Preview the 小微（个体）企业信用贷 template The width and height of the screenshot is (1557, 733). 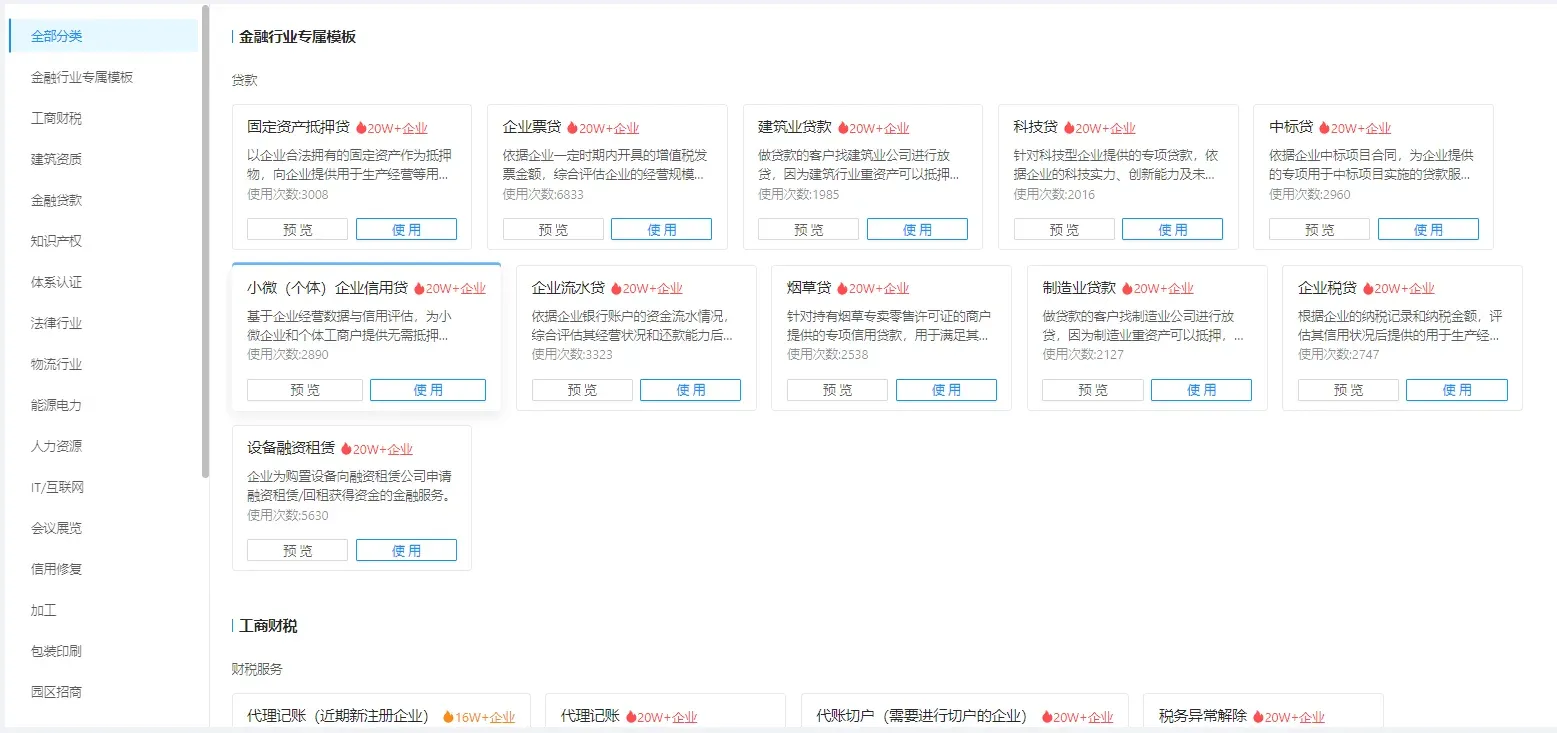click(305, 390)
